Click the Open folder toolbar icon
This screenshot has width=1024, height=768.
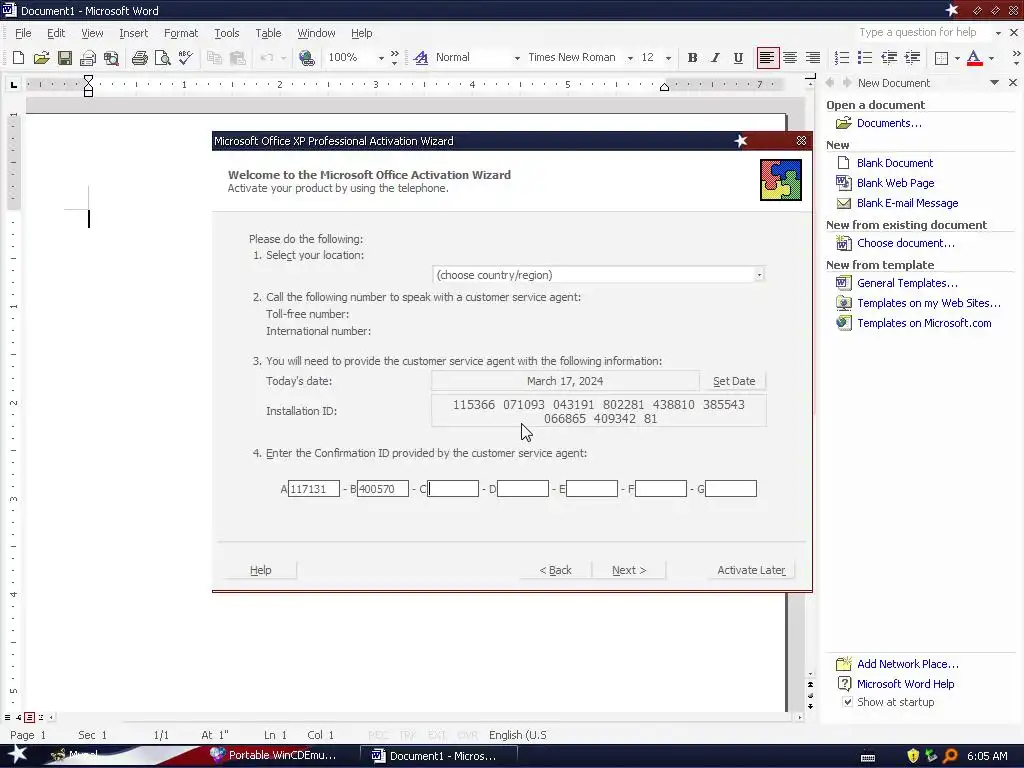coord(41,58)
